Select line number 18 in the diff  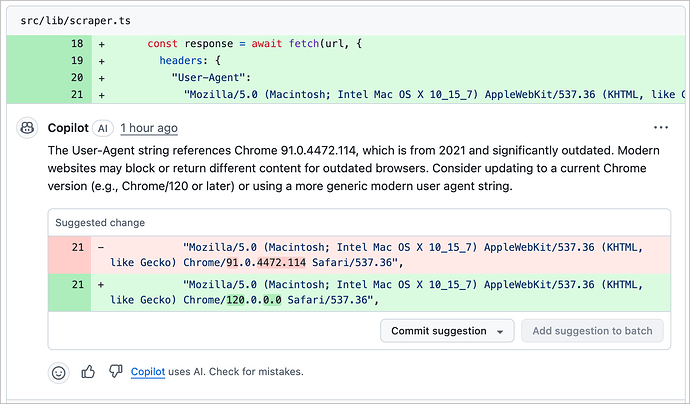point(77,44)
